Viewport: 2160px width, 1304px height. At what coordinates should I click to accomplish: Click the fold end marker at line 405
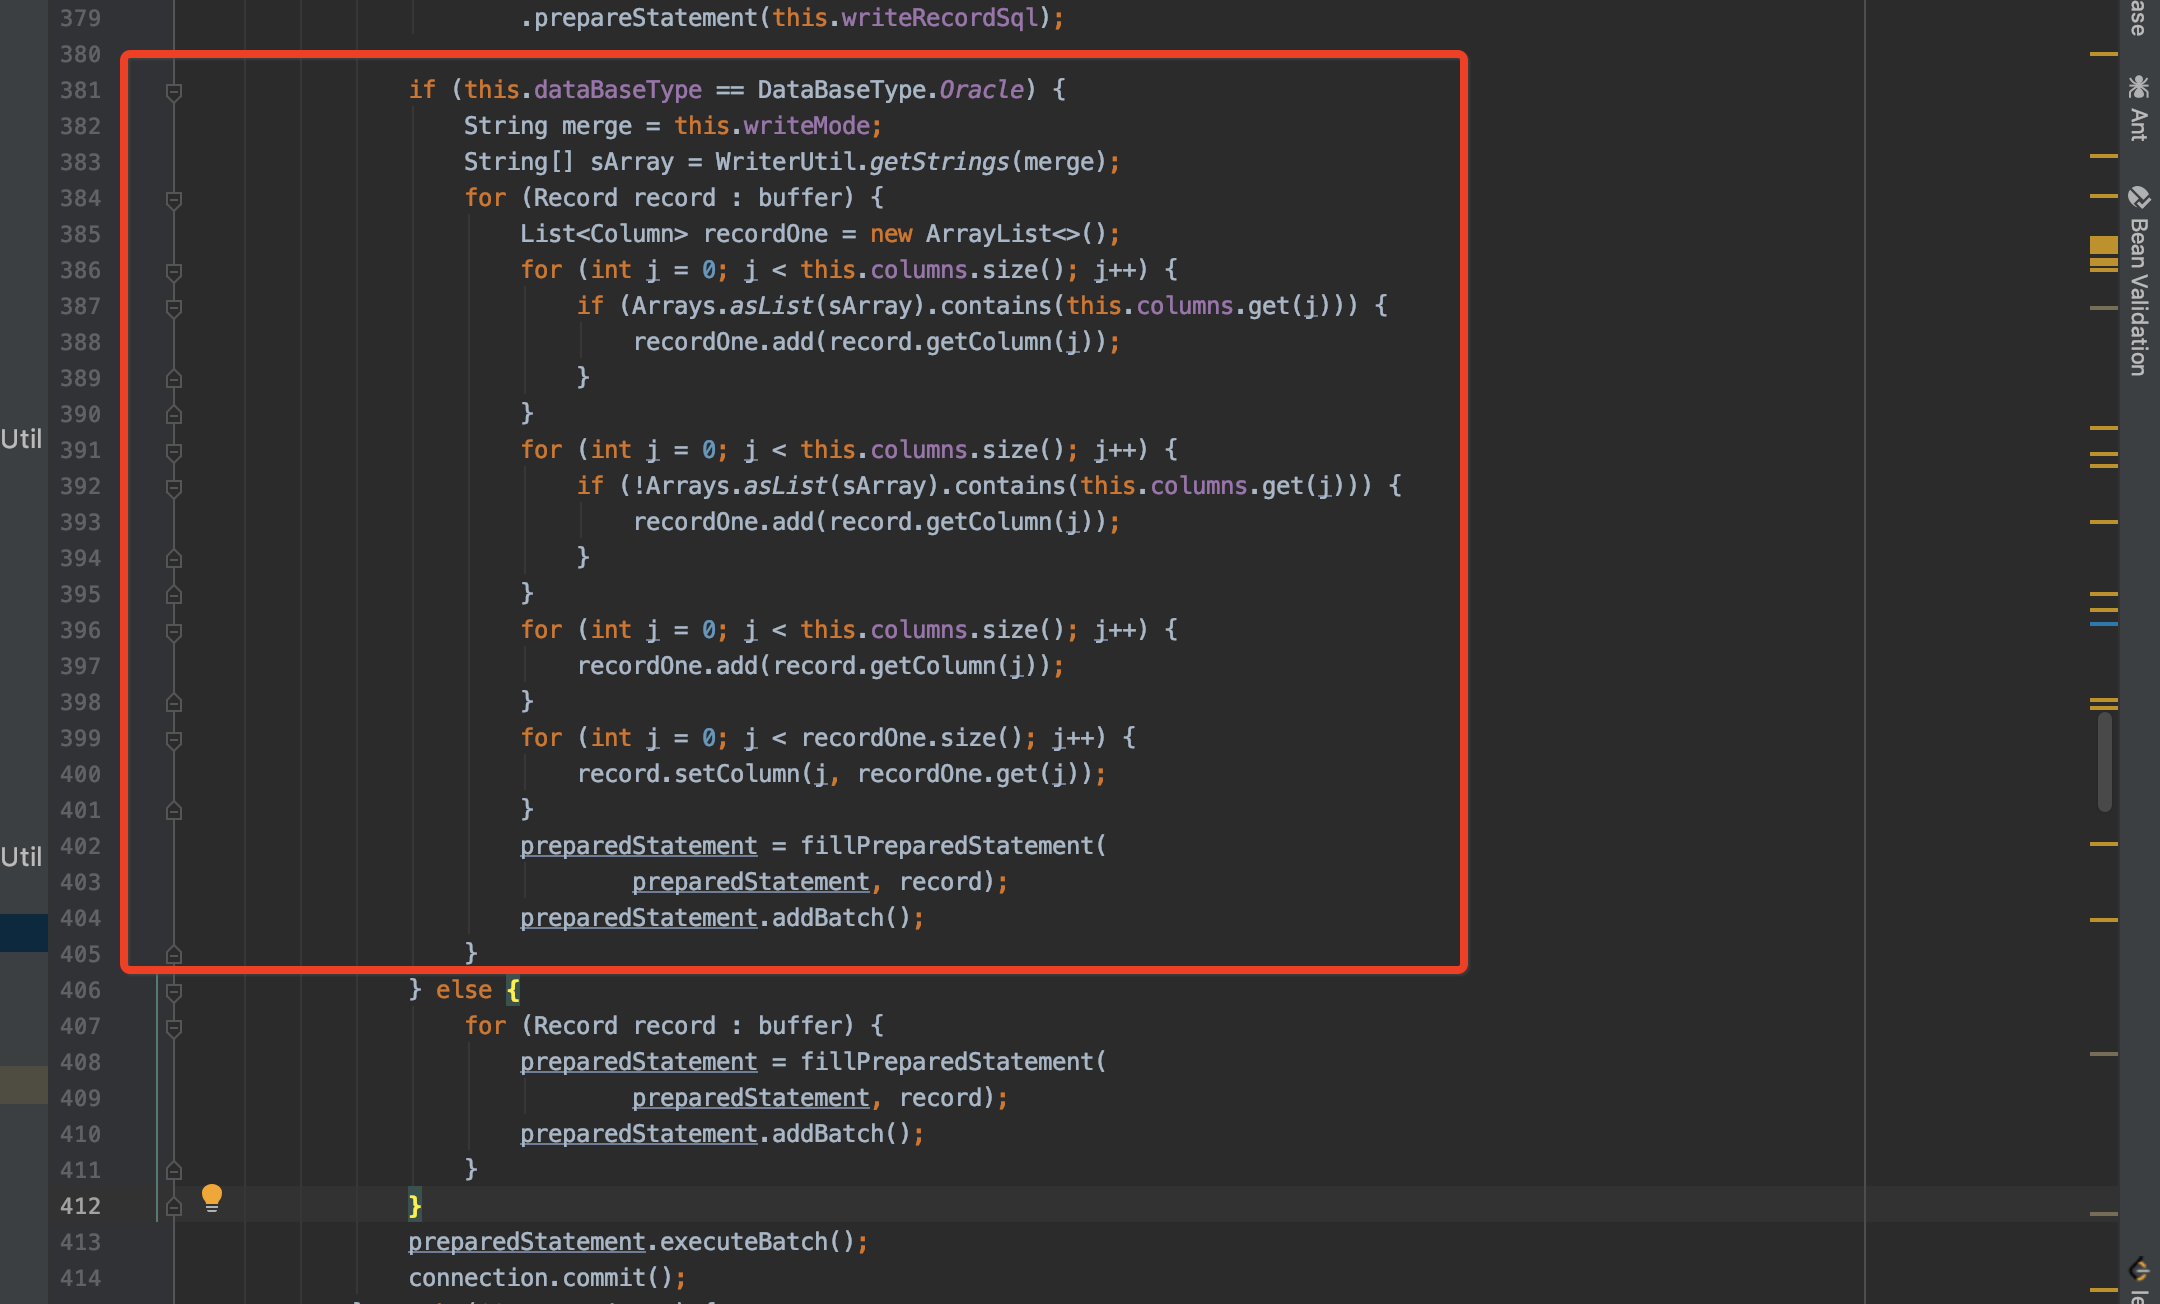[174, 954]
